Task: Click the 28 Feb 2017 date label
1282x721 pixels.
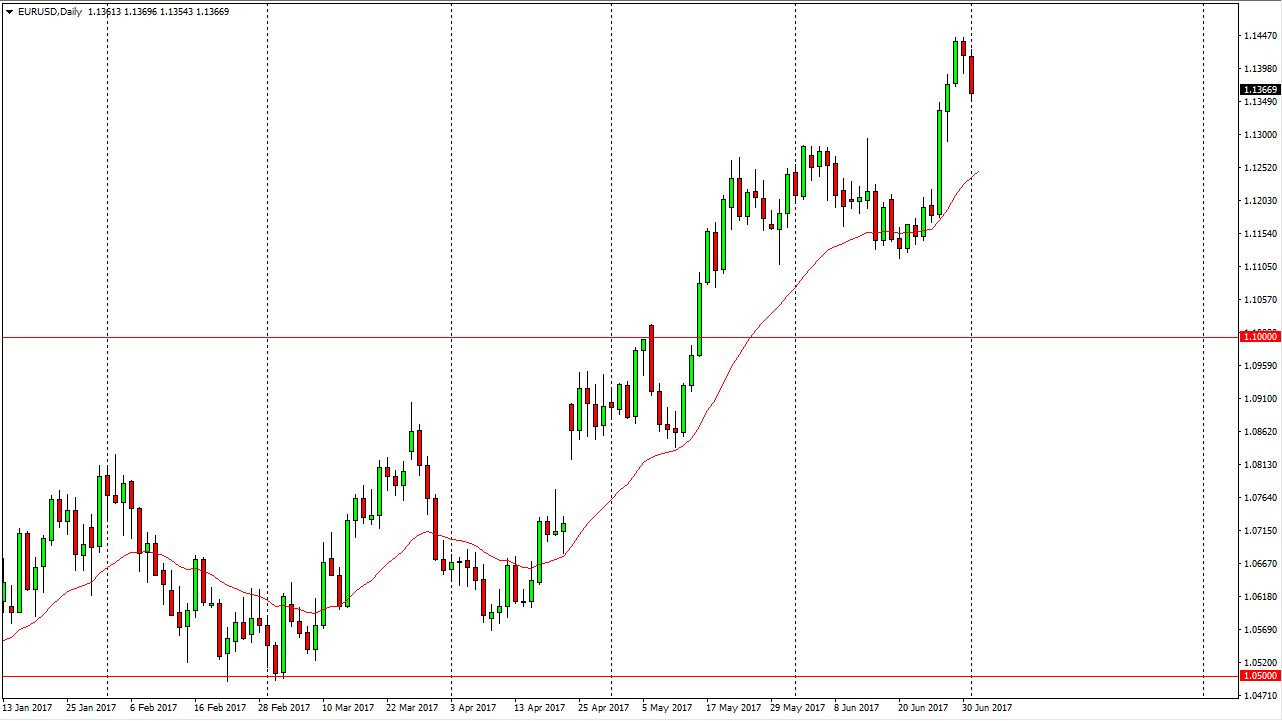Action: coord(283,708)
